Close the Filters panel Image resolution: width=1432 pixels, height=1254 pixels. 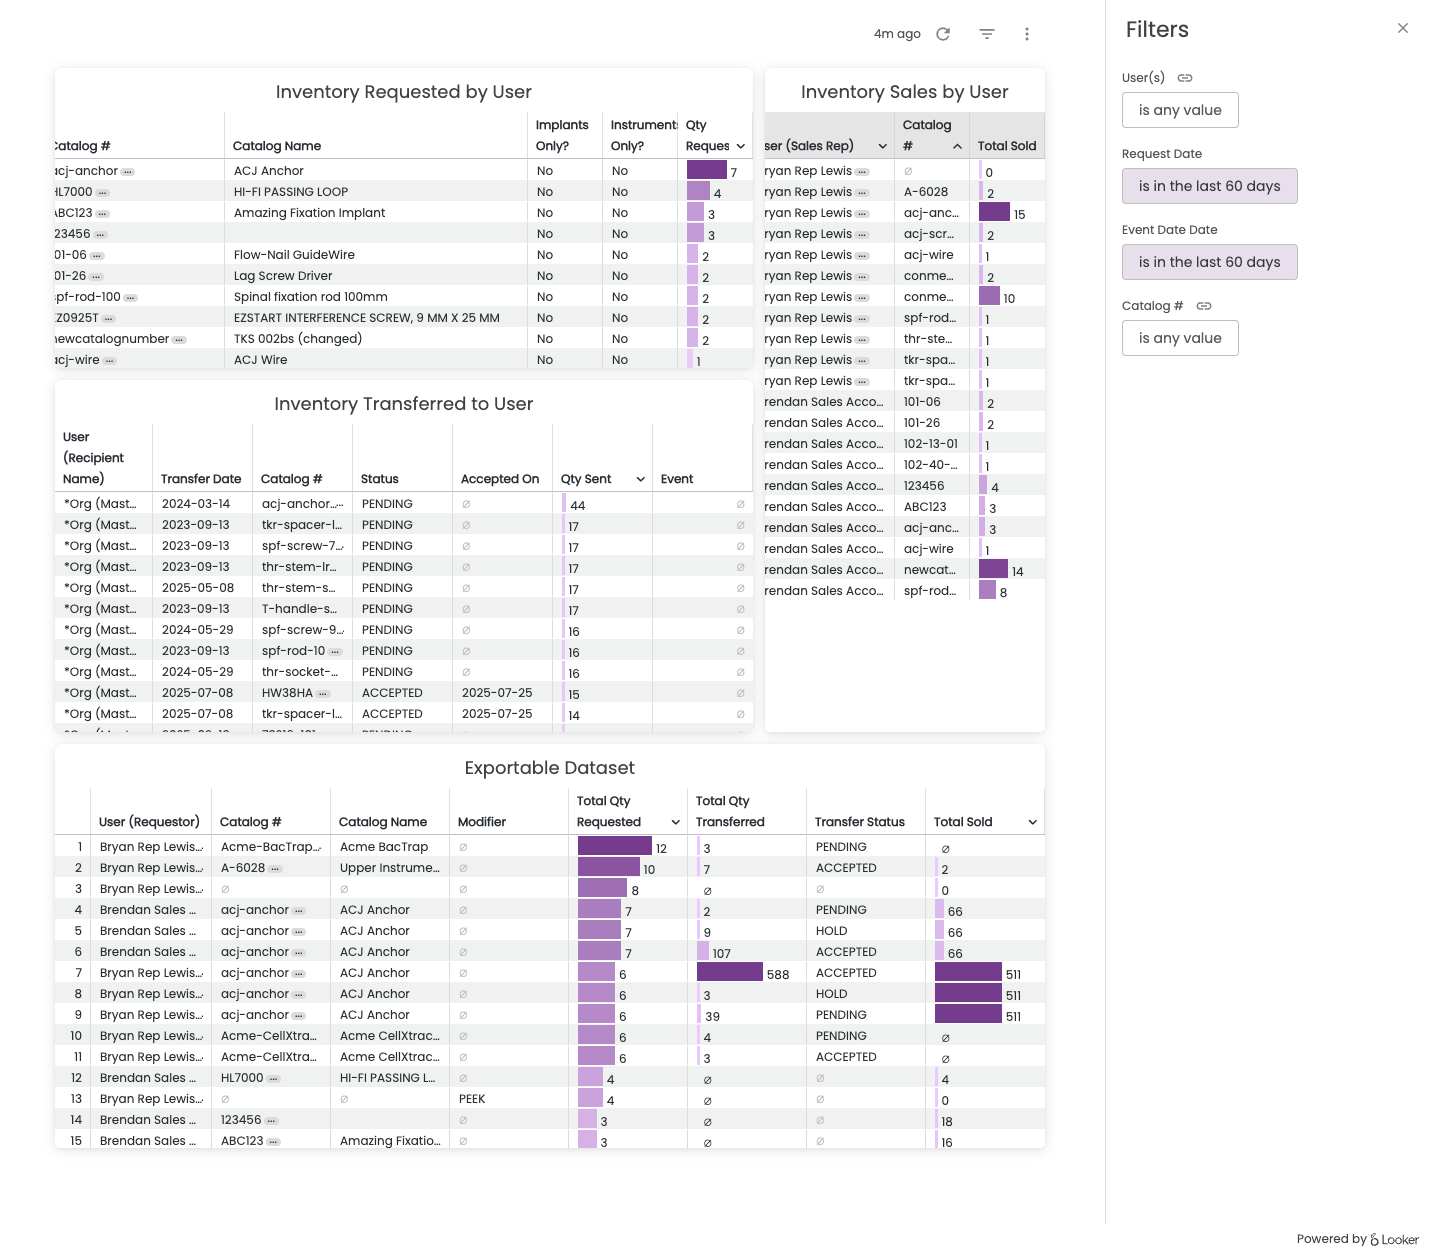[1402, 28]
